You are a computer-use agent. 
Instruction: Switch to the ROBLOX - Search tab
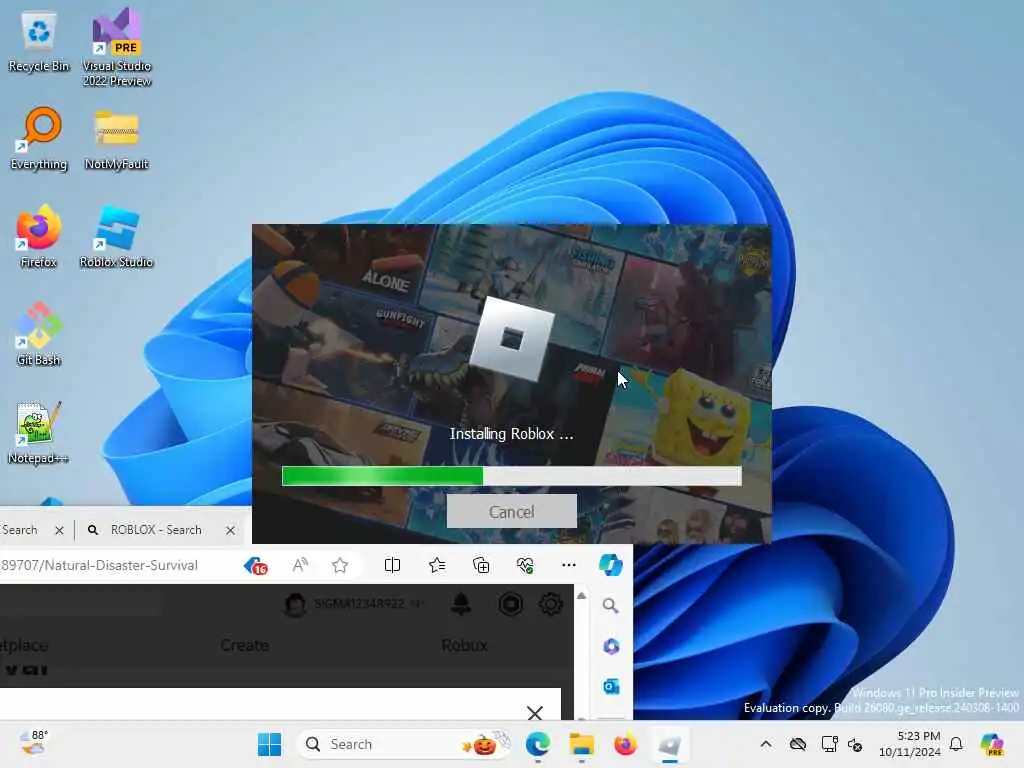point(156,530)
